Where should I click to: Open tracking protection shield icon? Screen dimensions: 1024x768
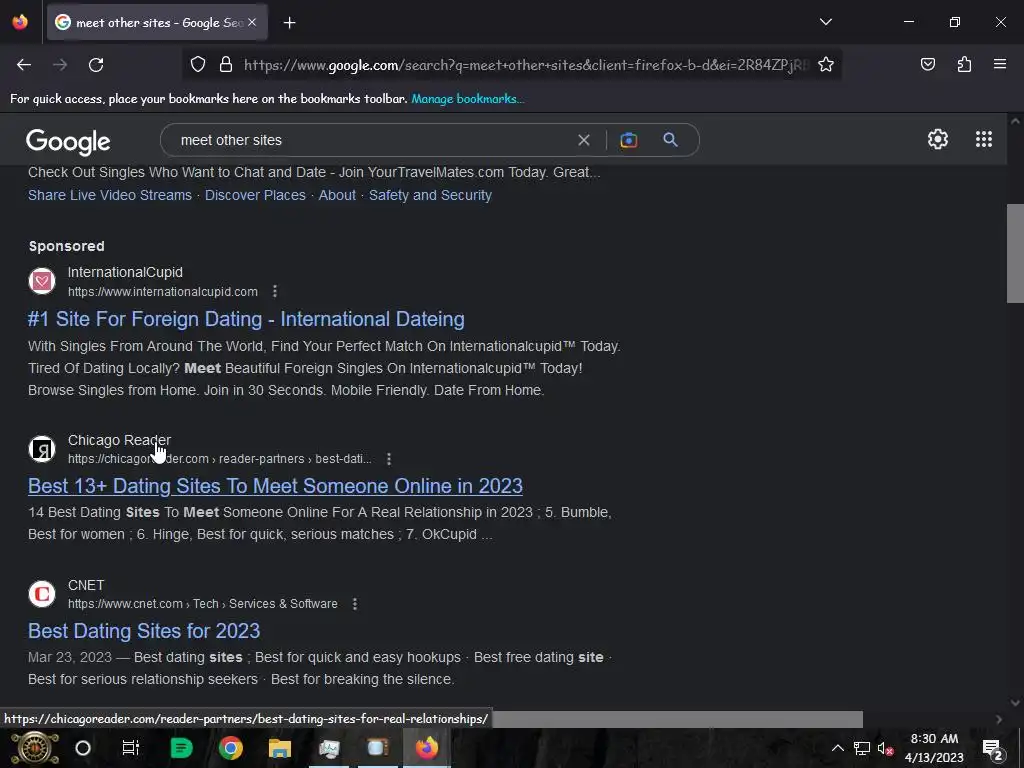[x=198, y=65]
